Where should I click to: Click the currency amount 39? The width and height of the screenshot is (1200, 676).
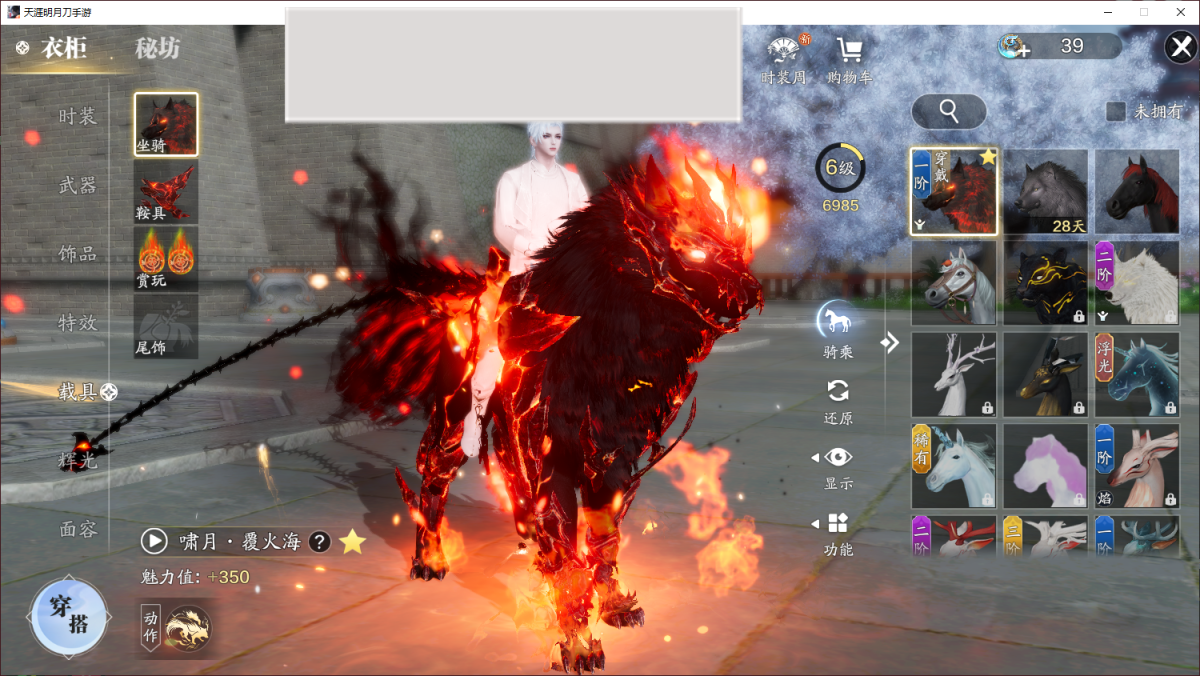[x=1072, y=46]
